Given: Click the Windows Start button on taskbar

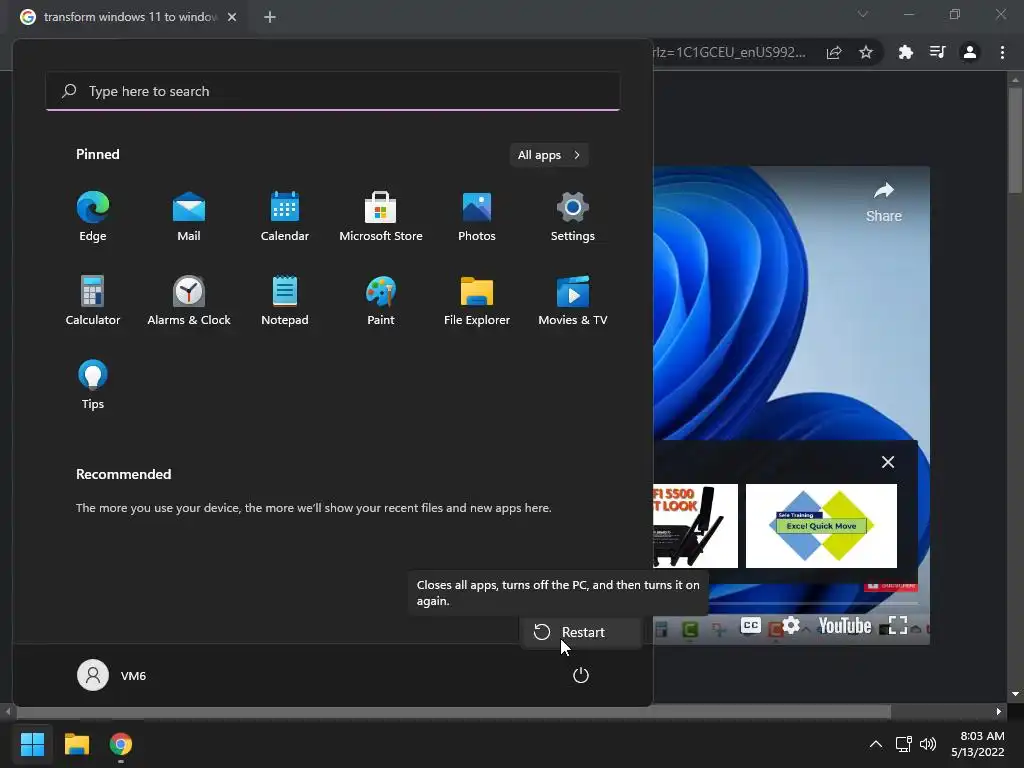Looking at the screenshot, I should coord(32,744).
